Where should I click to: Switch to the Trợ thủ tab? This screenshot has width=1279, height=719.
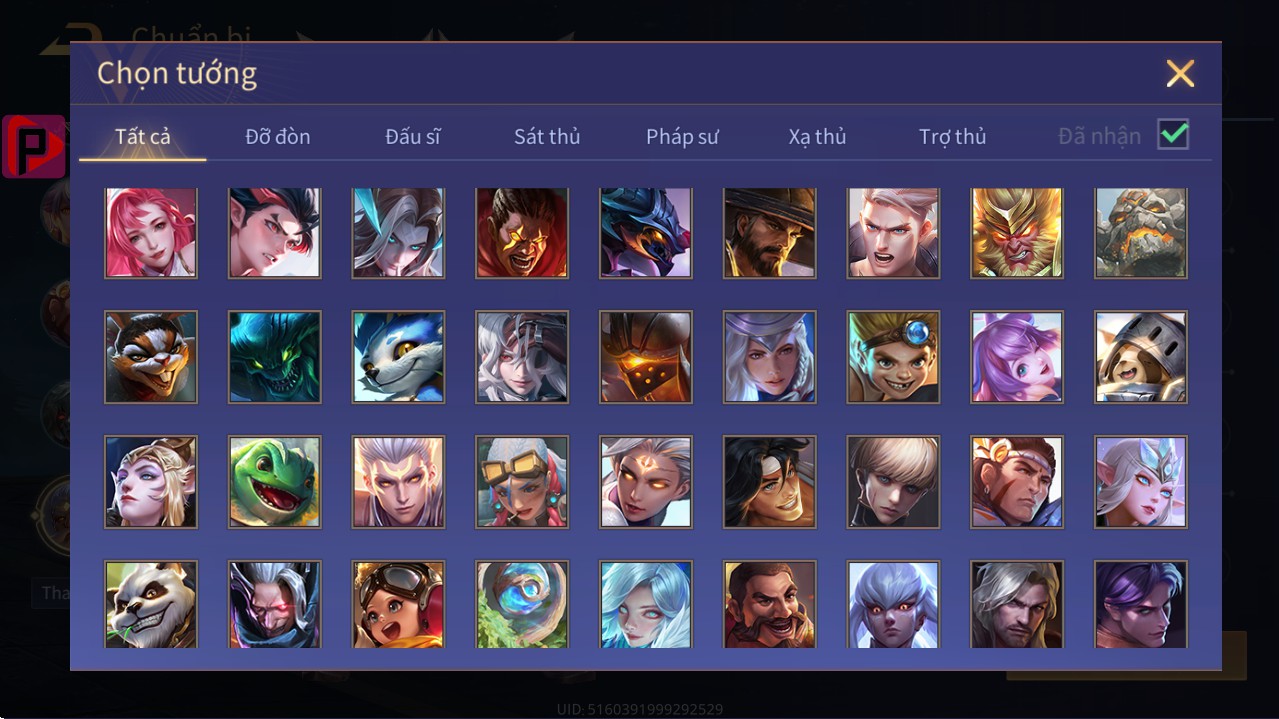point(952,137)
